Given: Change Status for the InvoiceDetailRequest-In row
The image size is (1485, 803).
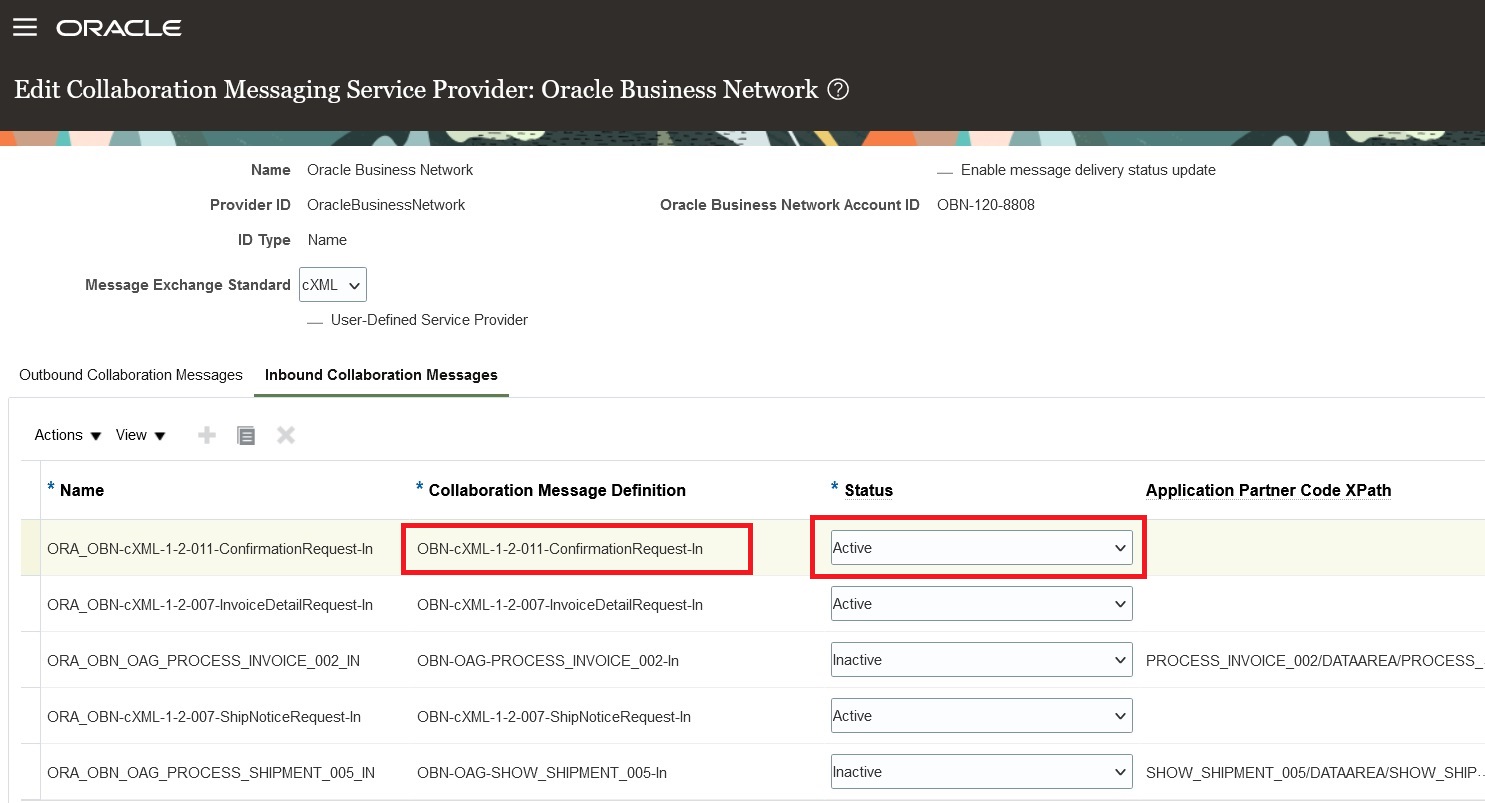Looking at the screenshot, I should [981, 604].
